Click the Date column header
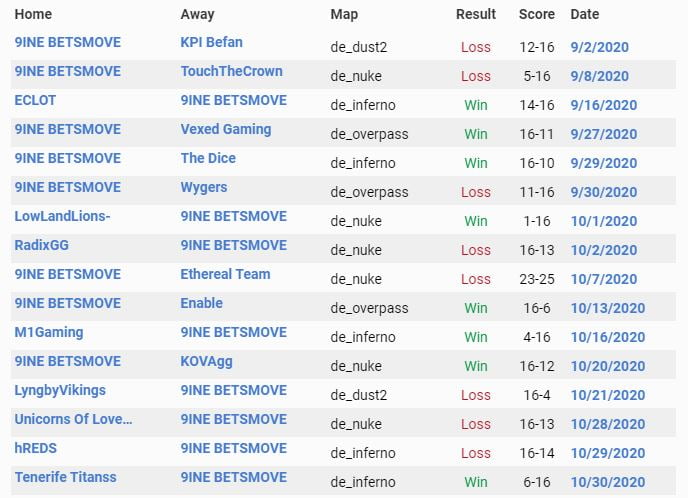Image resolution: width=688 pixels, height=498 pixels. coord(584,15)
